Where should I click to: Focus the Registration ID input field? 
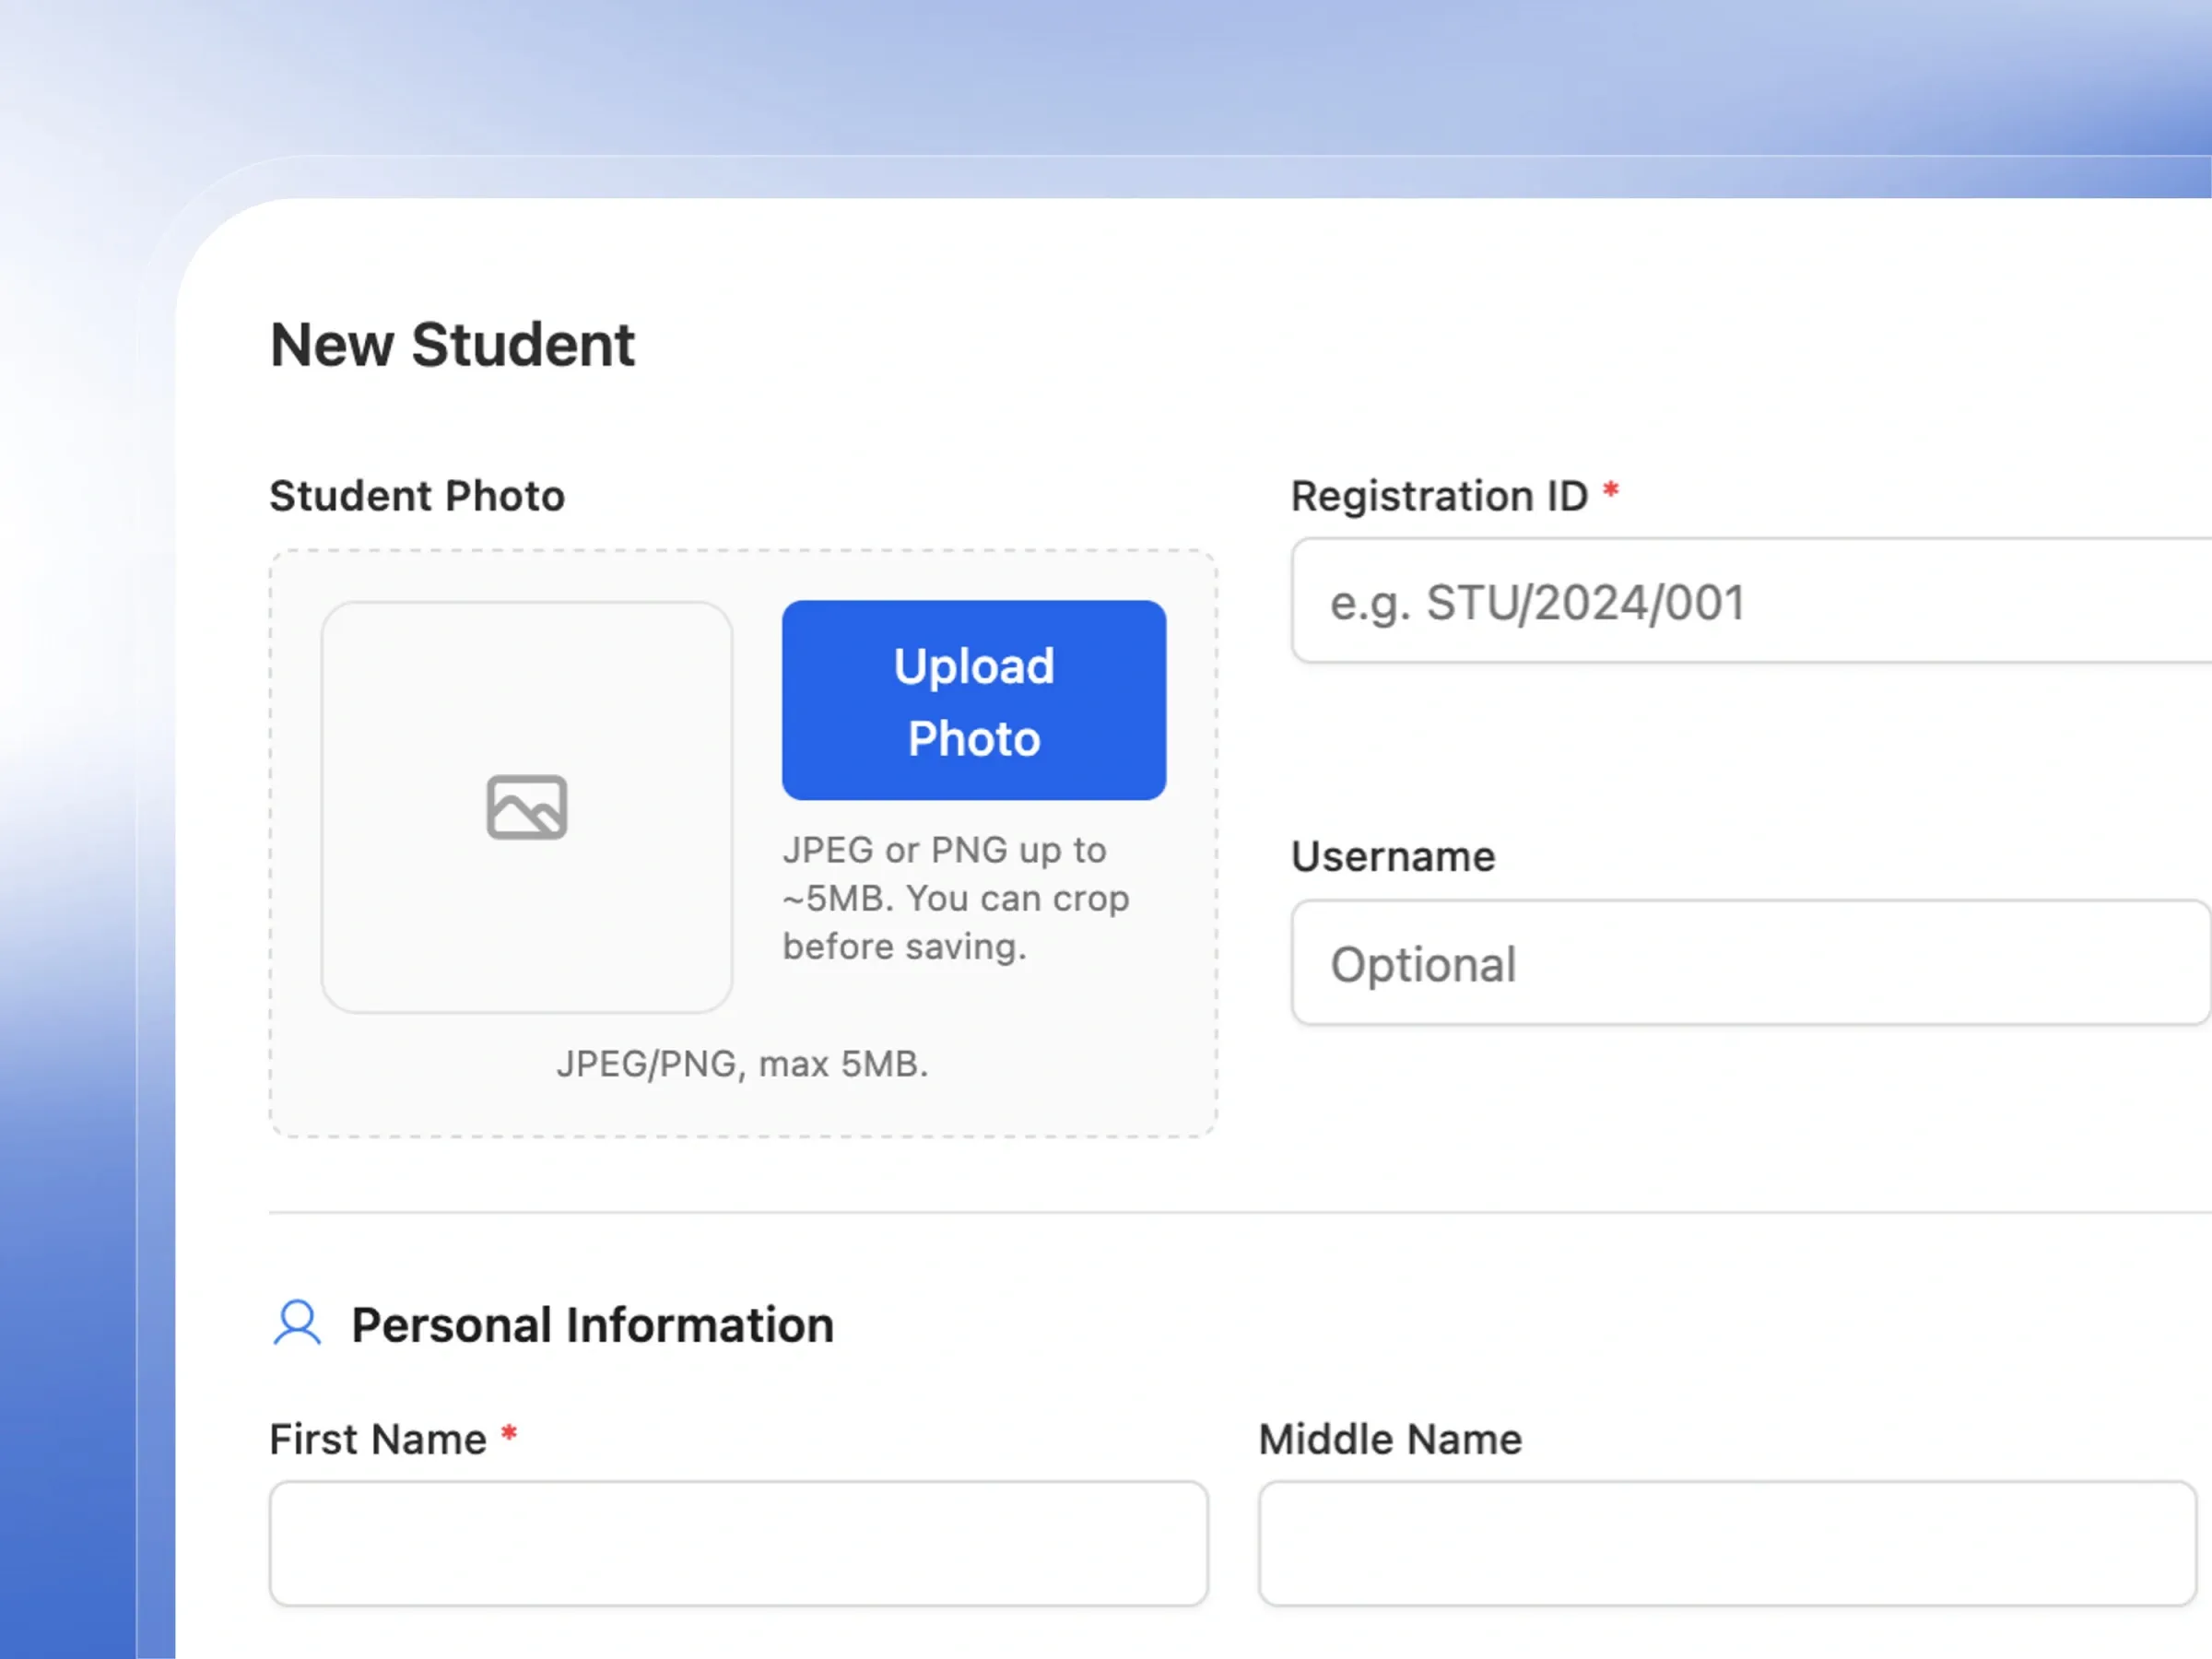coord(1751,601)
